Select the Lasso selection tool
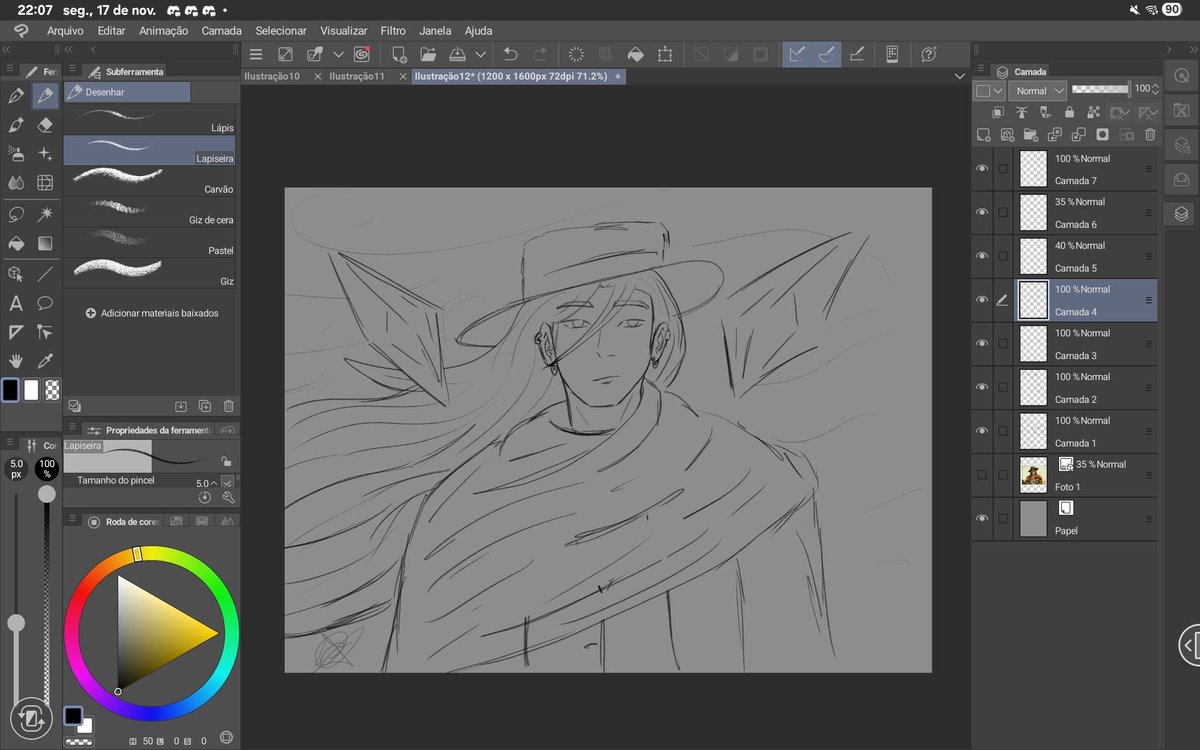This screenshot has height=750, width=1200. point(15,213)
